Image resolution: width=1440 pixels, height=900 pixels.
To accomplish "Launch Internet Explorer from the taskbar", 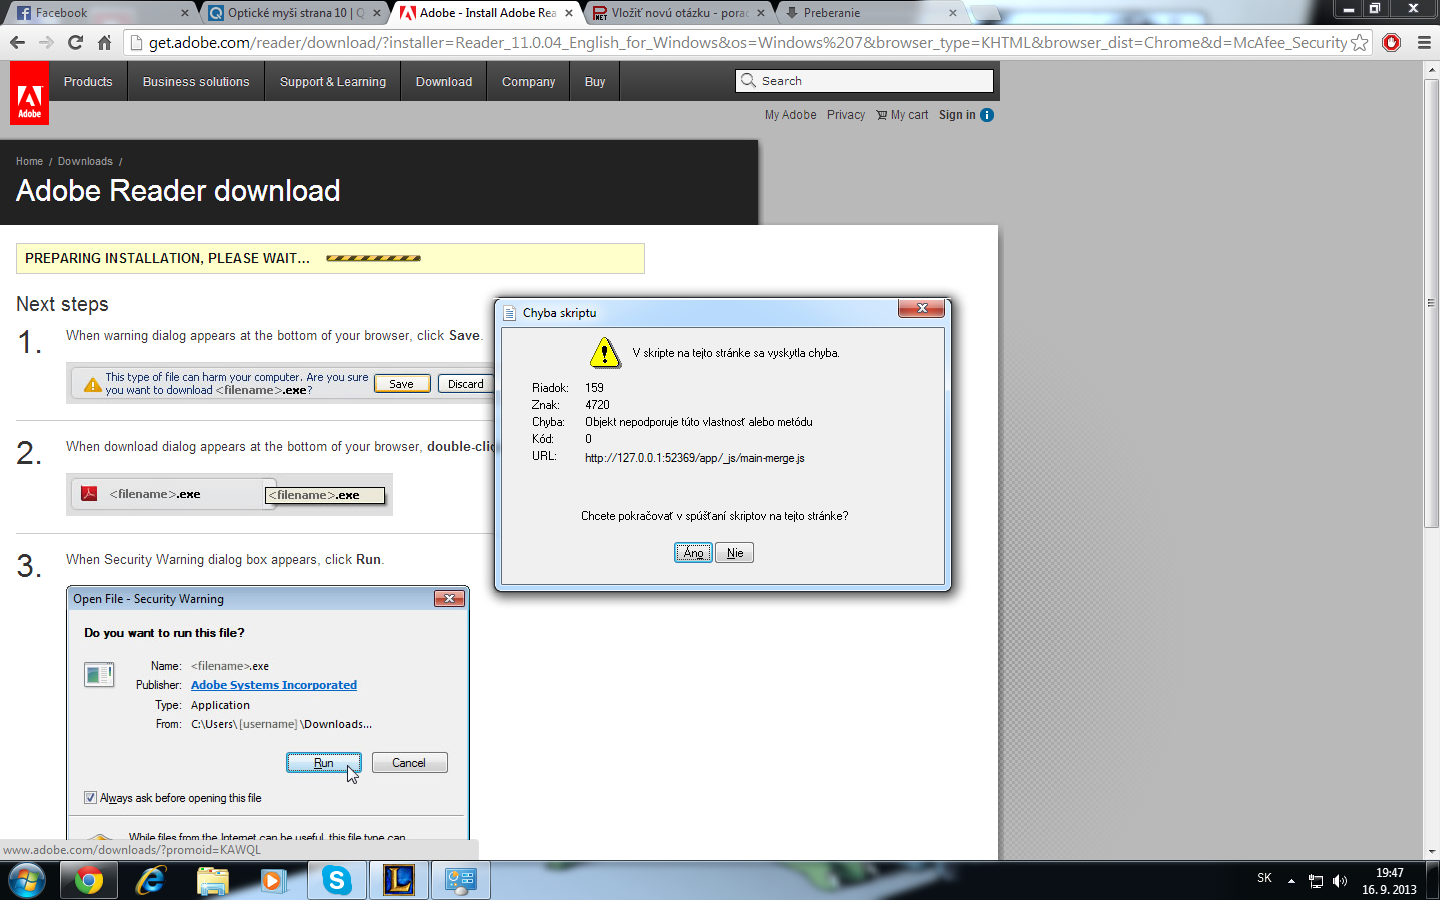I will (x=150, y=880).
